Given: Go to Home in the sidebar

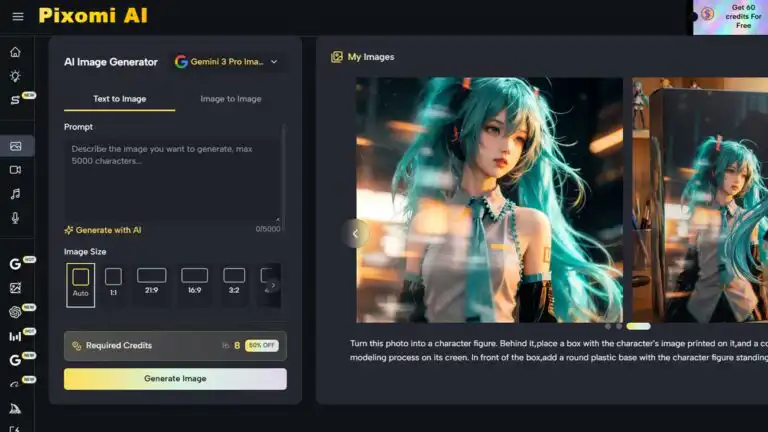Looking at the screenshot, I should point(15,52).
